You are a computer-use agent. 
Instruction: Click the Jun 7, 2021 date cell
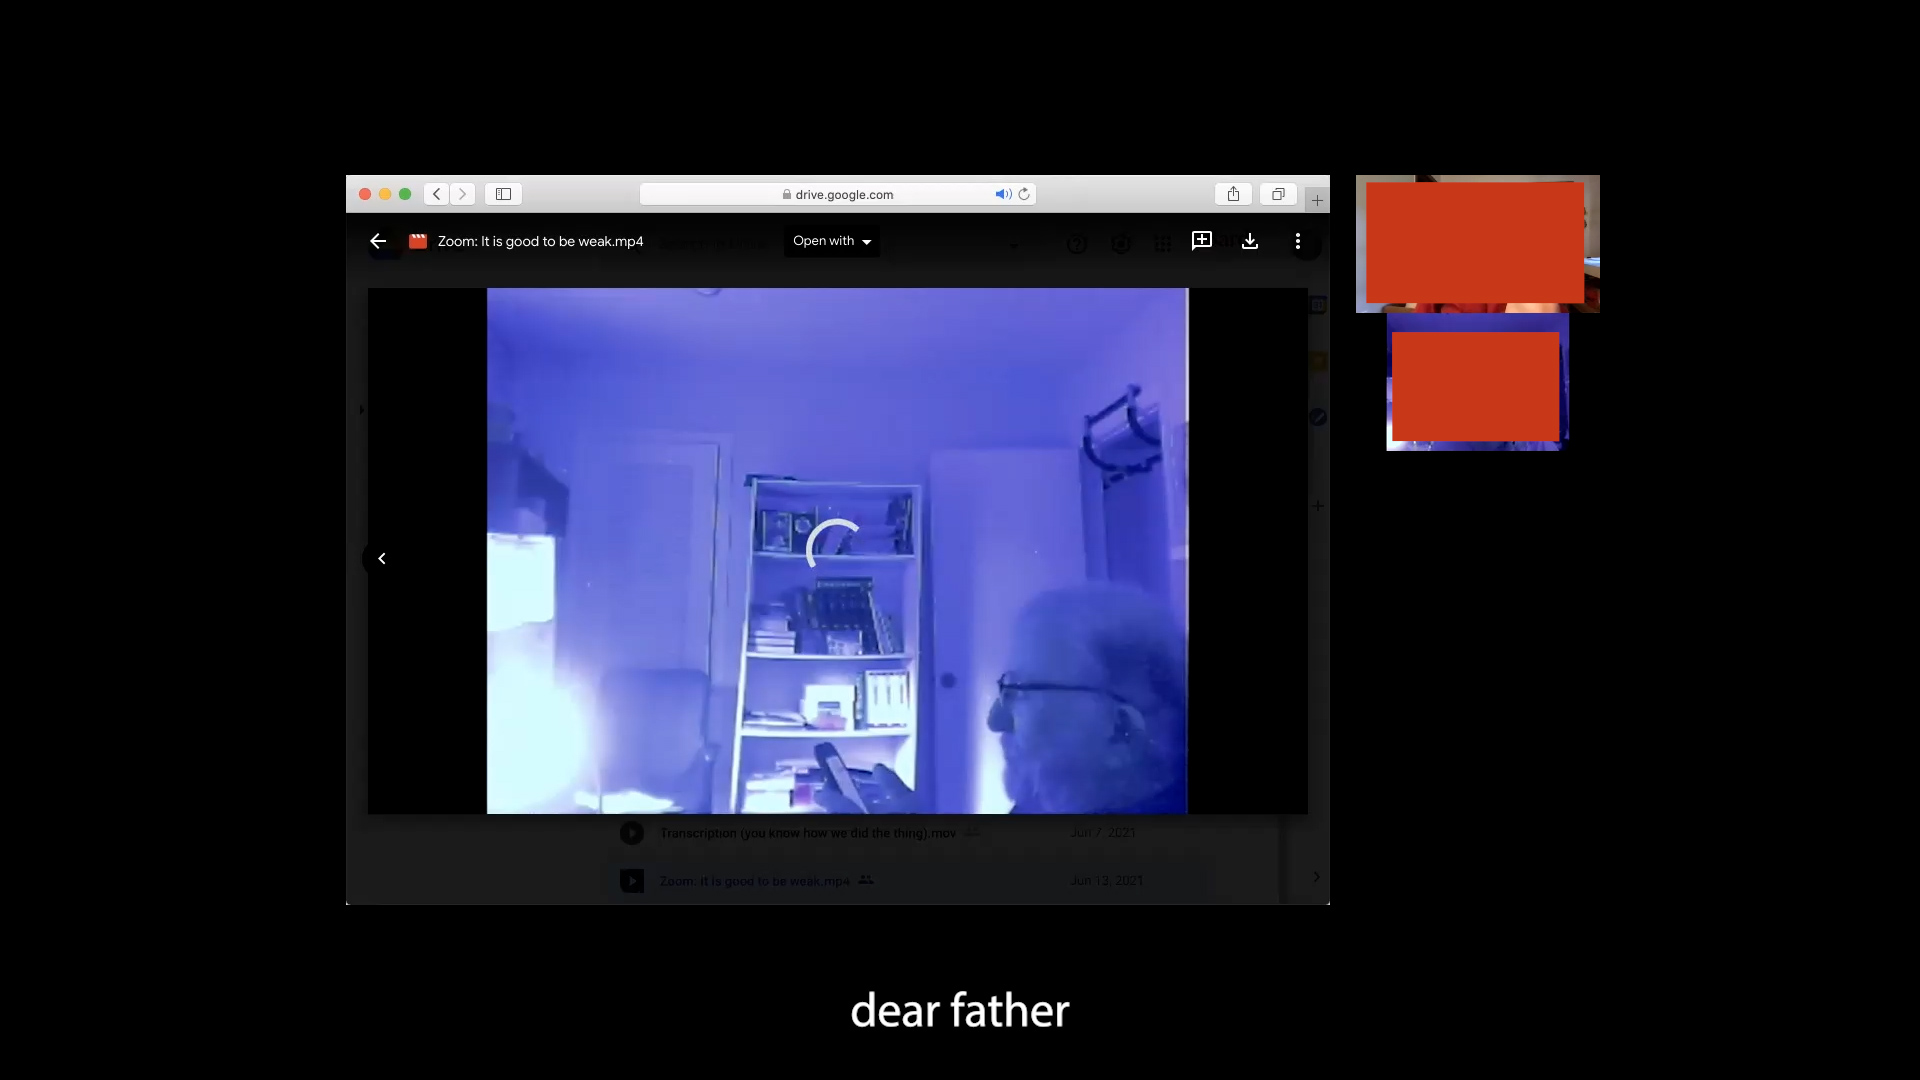(x=1102, y=833)
